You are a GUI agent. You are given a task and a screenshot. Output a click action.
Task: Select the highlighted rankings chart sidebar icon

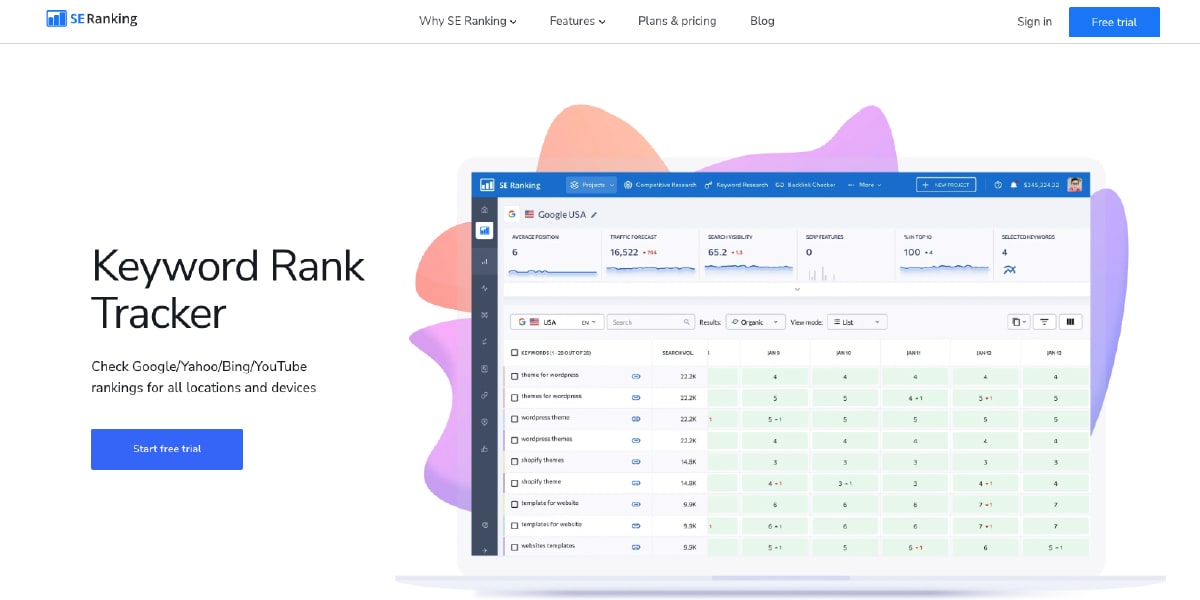(484, 230)
